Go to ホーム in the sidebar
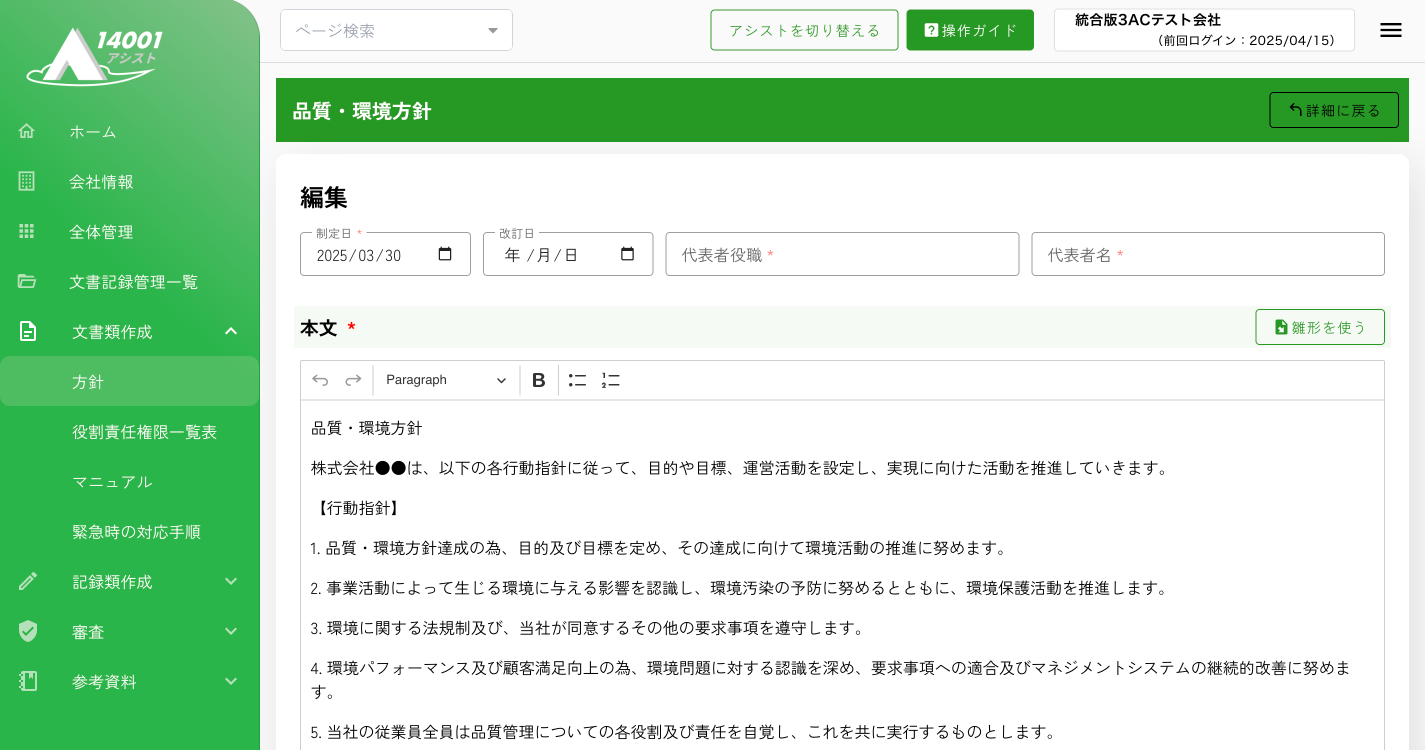Screen dimensions: 1425x750 (x=93, y=131)
